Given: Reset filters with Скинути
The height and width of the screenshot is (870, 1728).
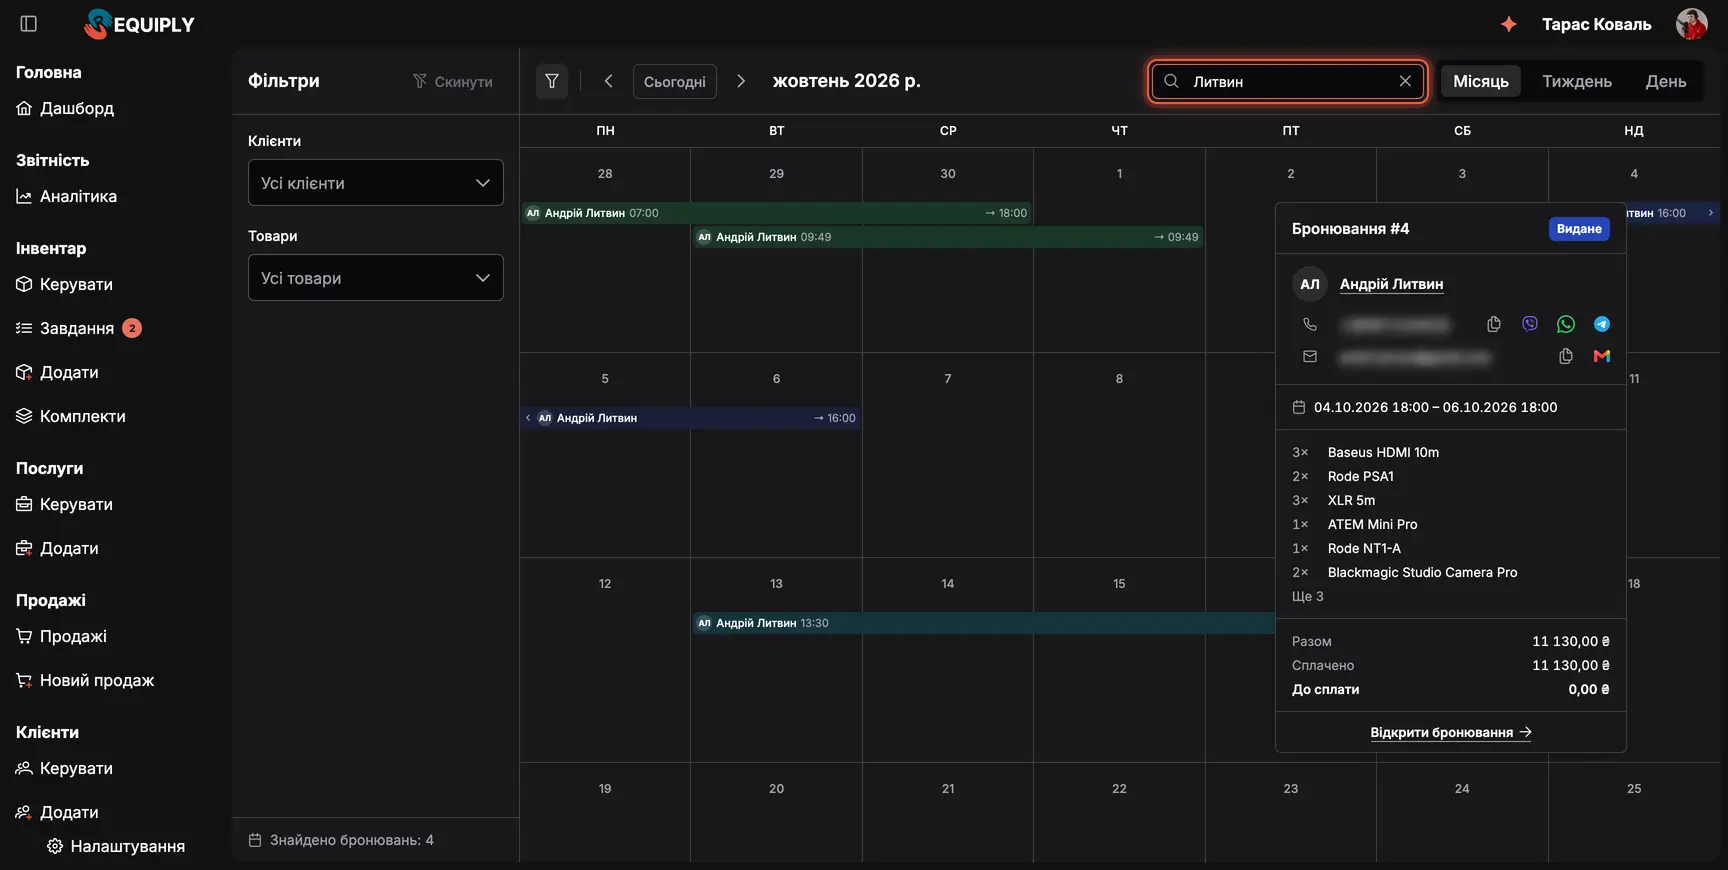Looking at the screenshot, I should [453, 81].
